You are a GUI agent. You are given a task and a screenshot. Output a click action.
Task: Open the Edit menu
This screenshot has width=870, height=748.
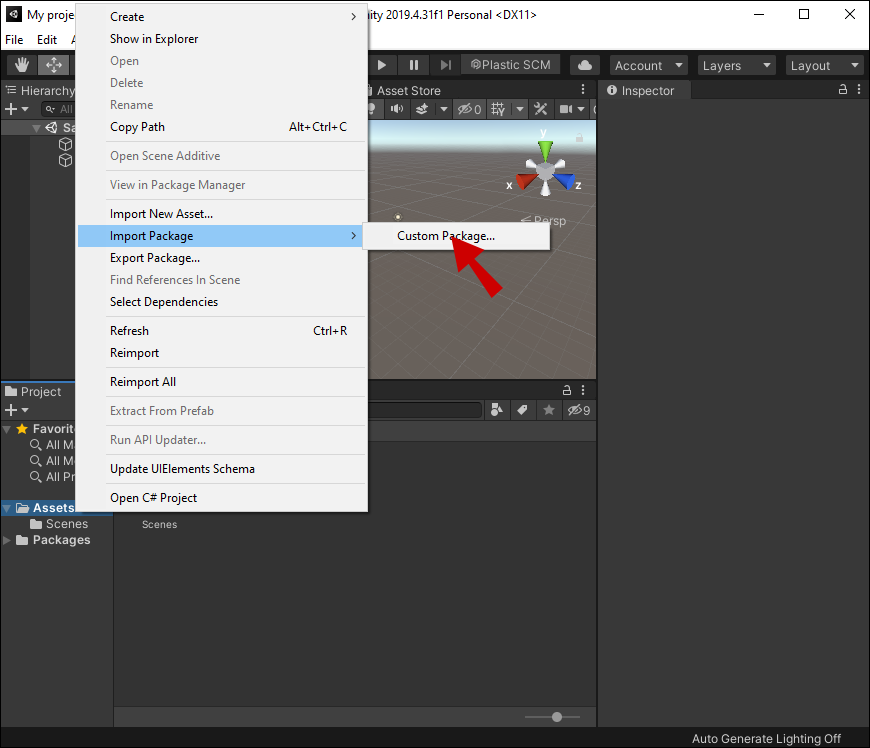click(47, 40)
